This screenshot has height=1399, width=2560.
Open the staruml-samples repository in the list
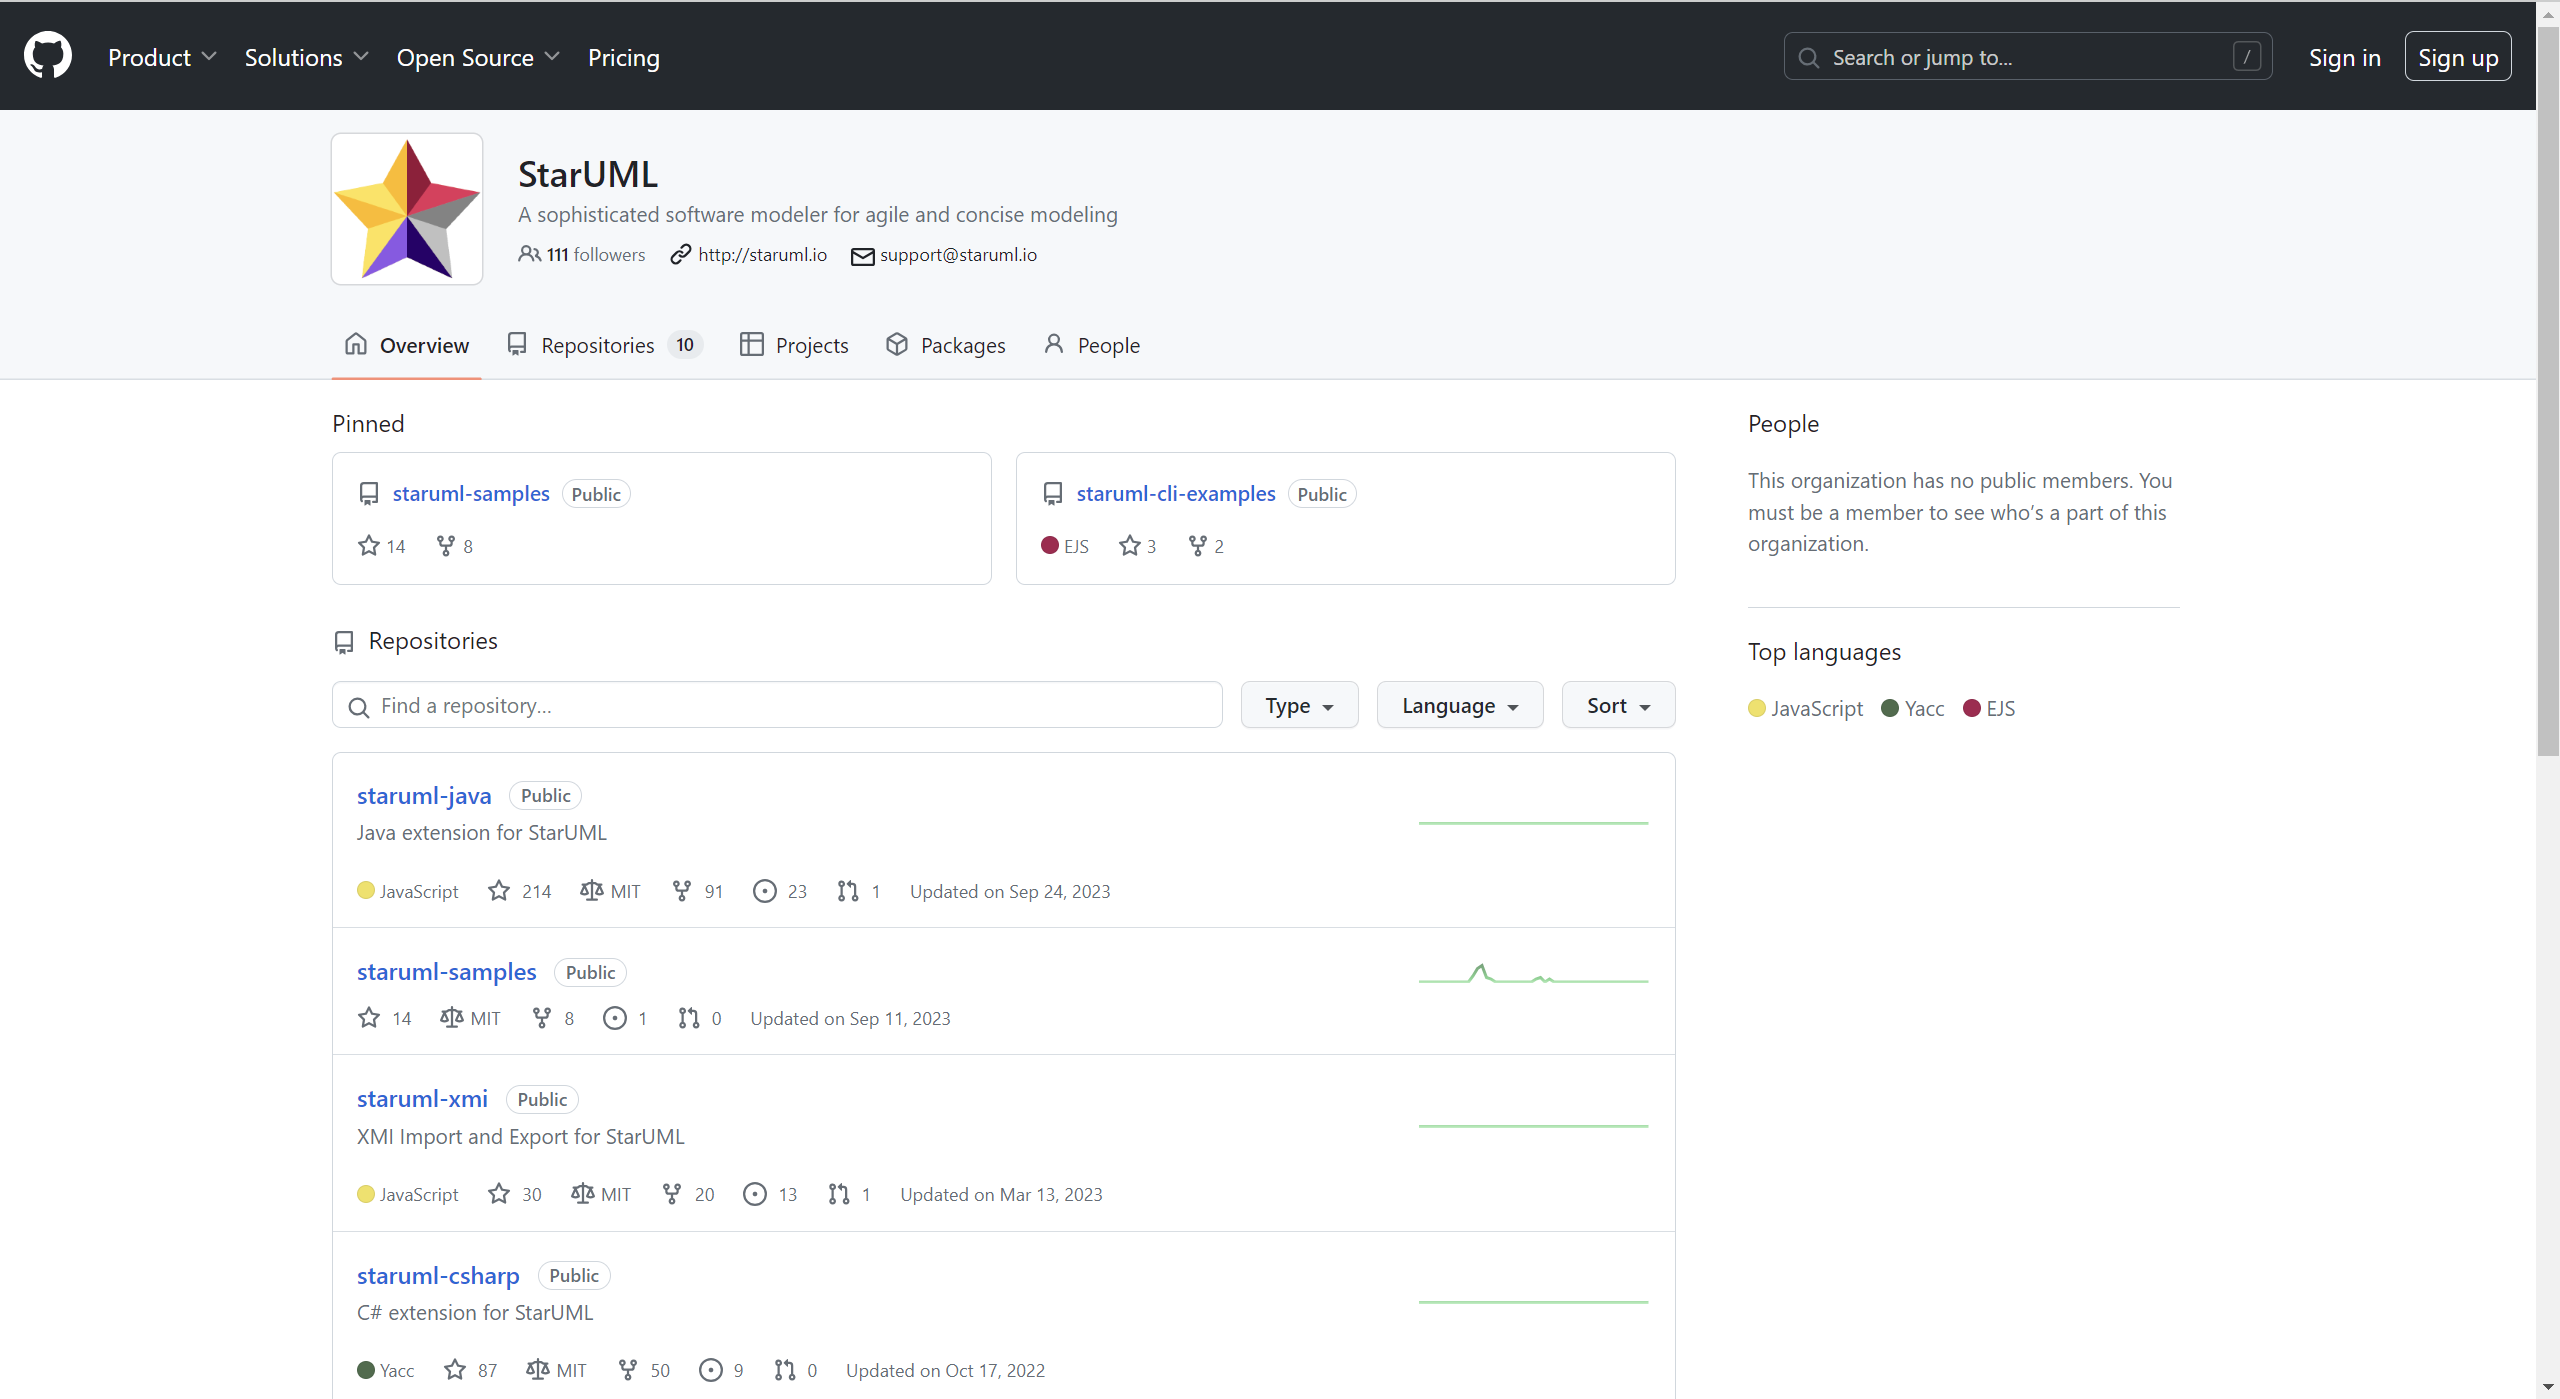[447, 972]
